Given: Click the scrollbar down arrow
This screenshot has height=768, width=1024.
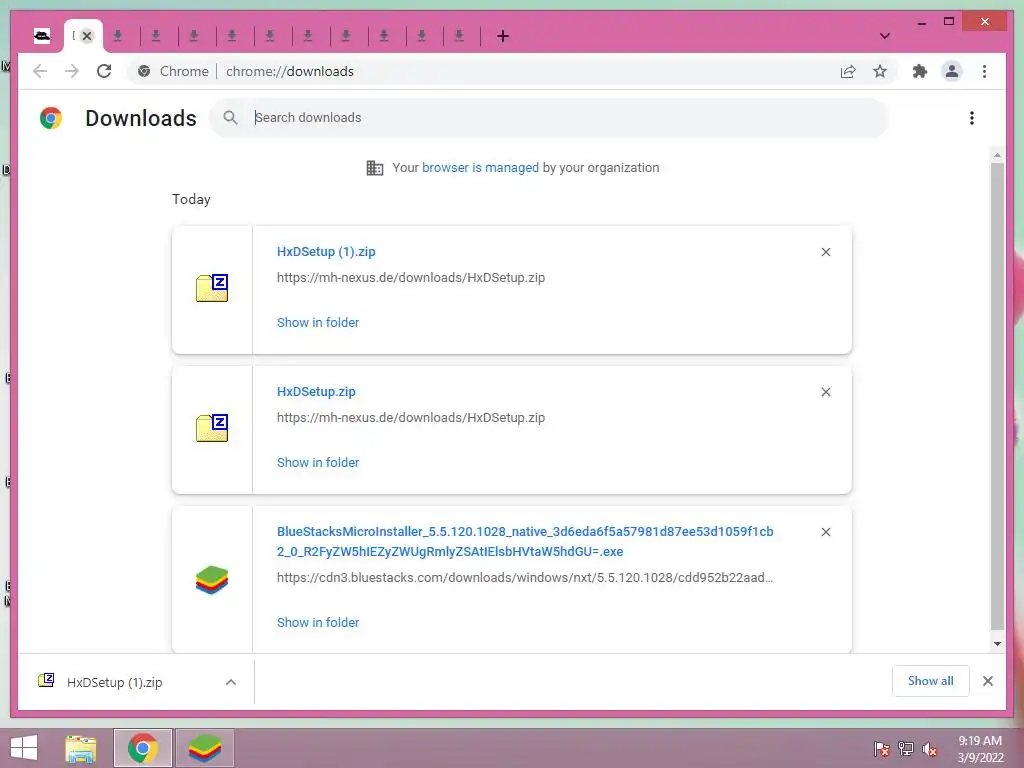Looking at the screenshot, I should pos(997,644).
